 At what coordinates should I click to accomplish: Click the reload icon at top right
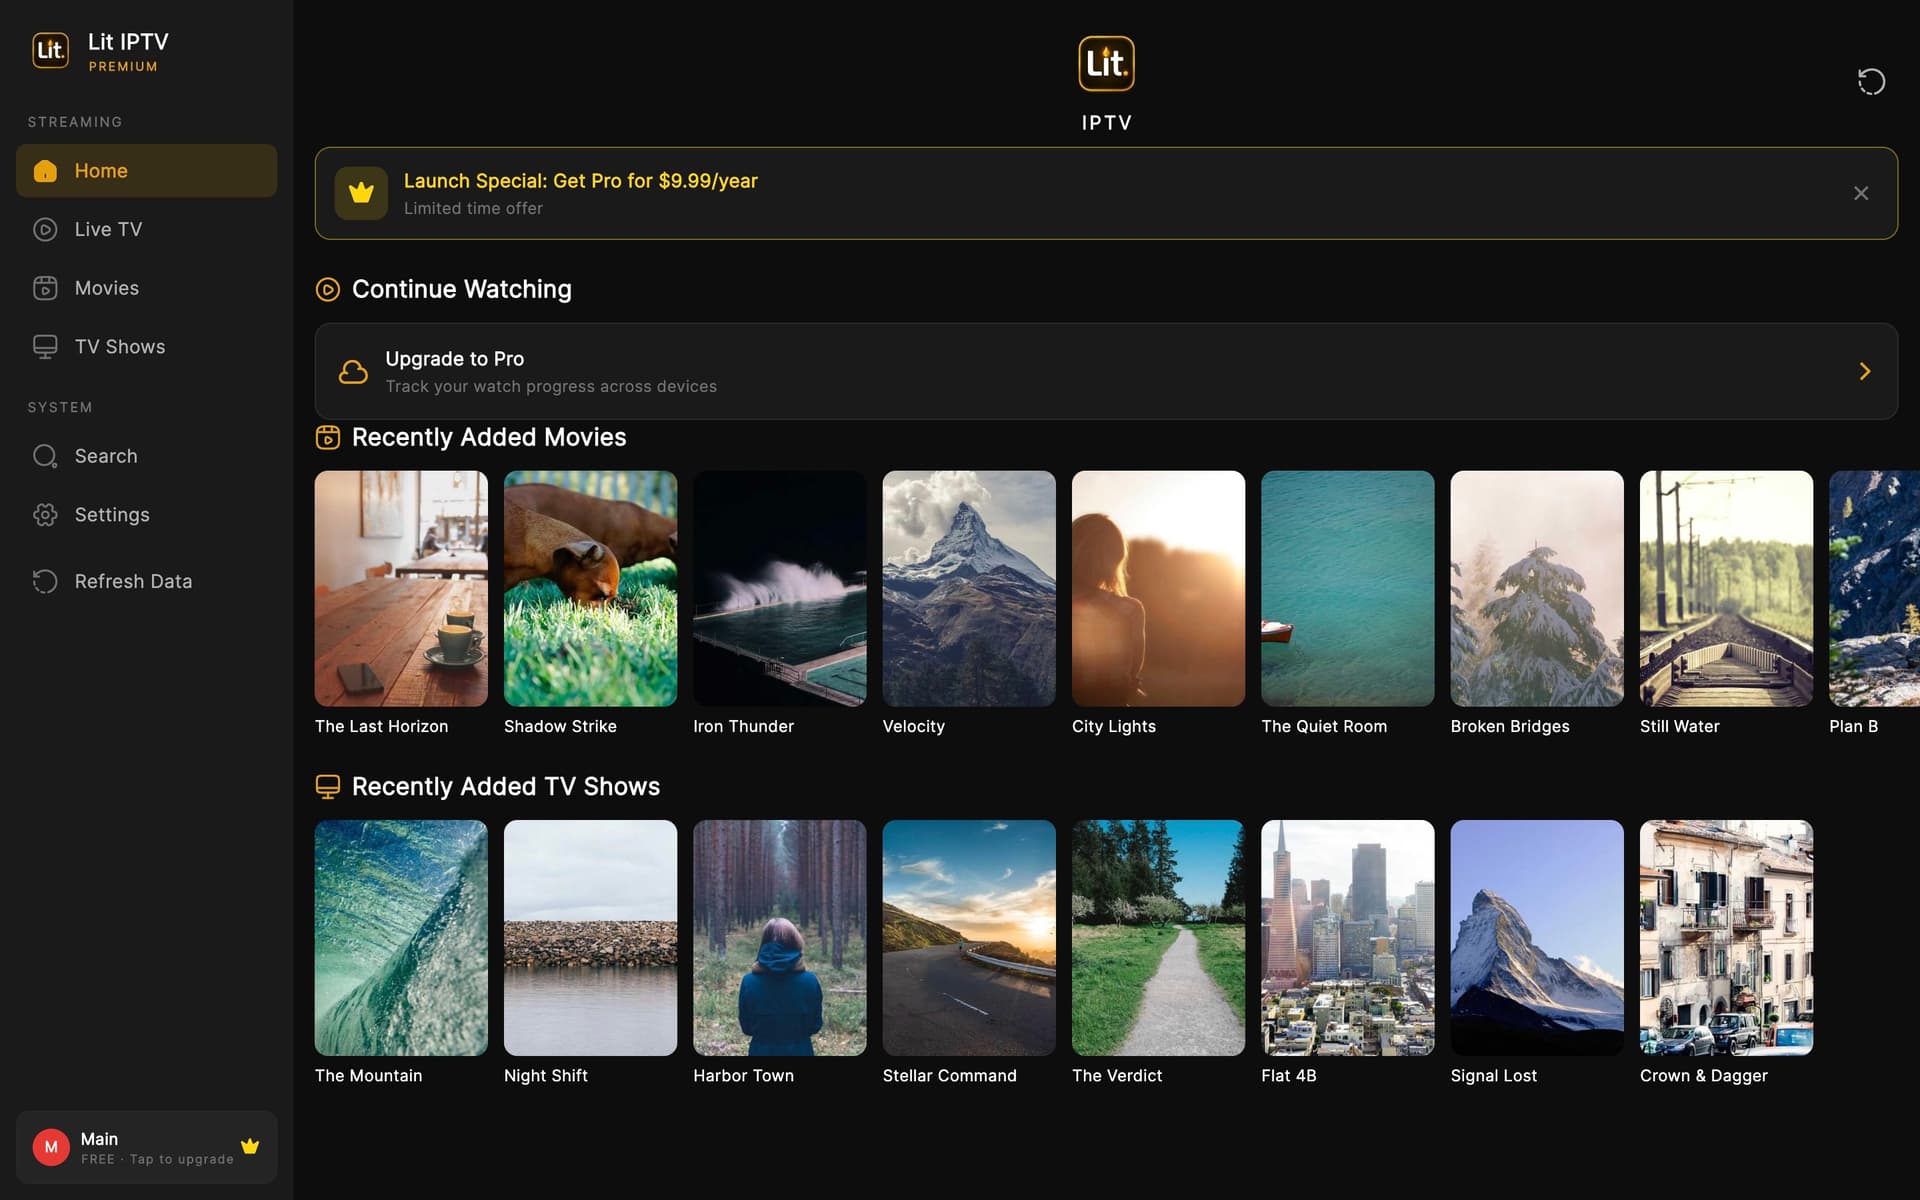[1872, 81]
